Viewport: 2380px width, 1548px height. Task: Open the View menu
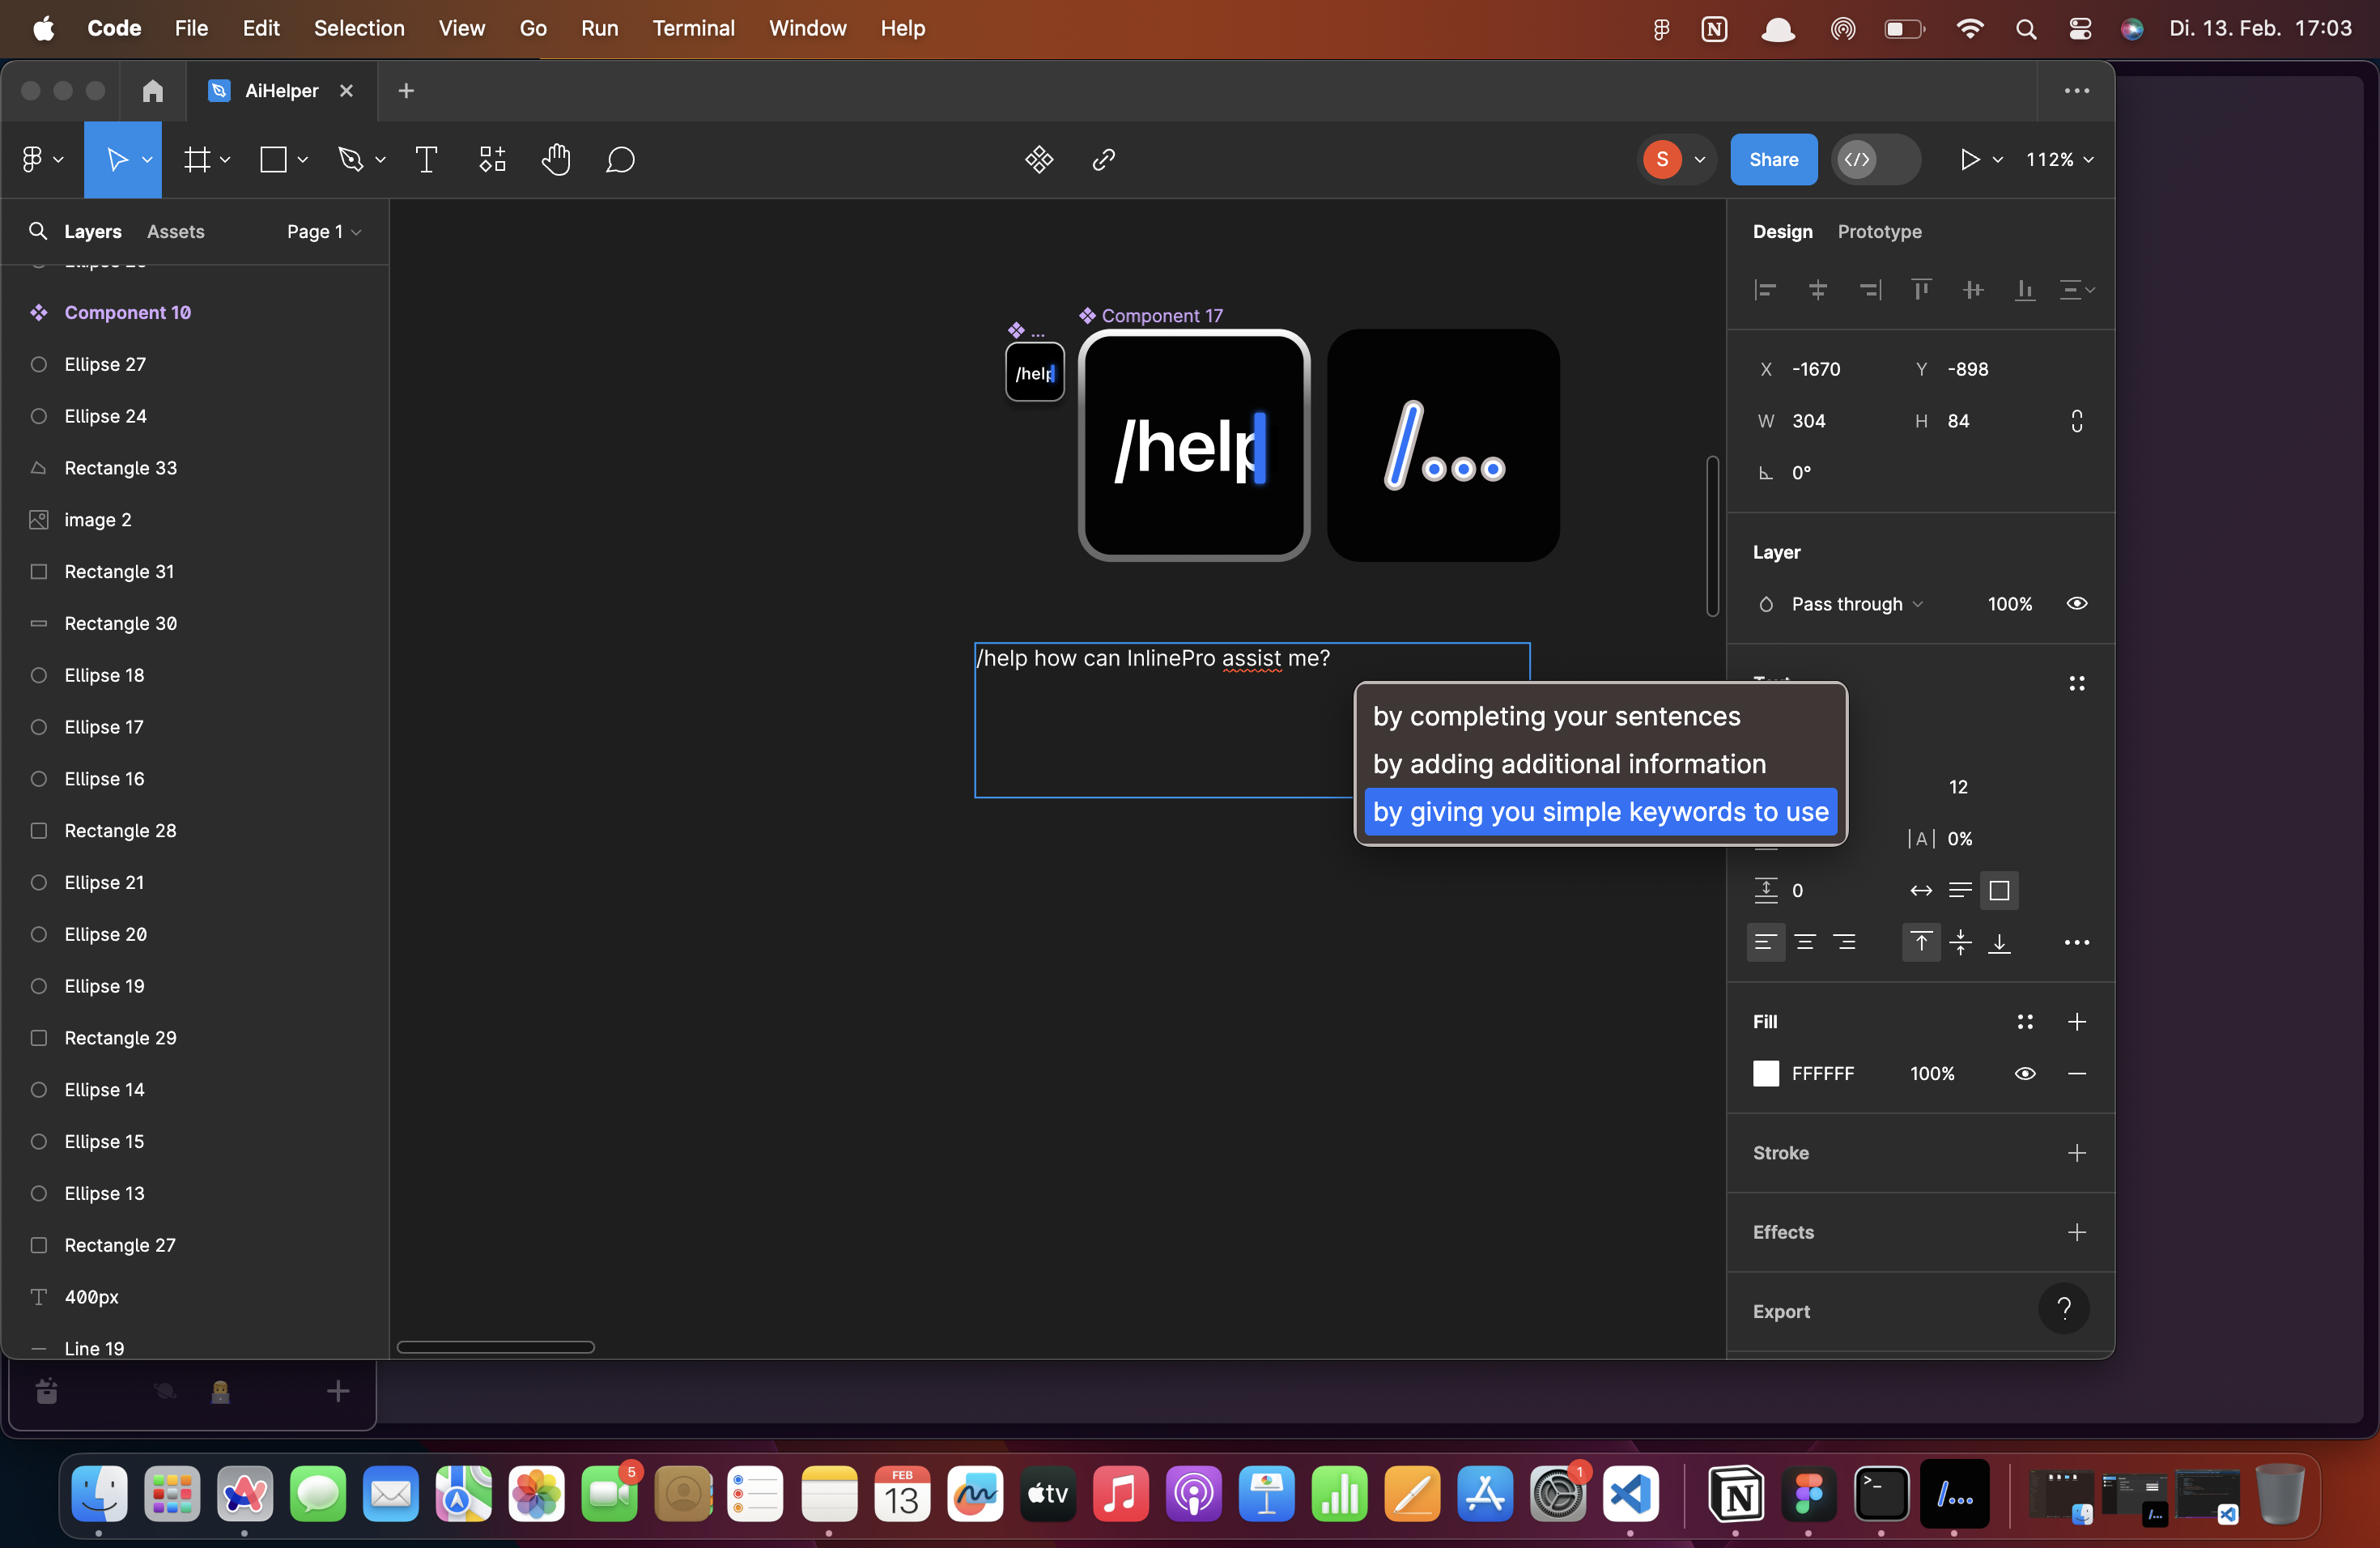[461, 28]
